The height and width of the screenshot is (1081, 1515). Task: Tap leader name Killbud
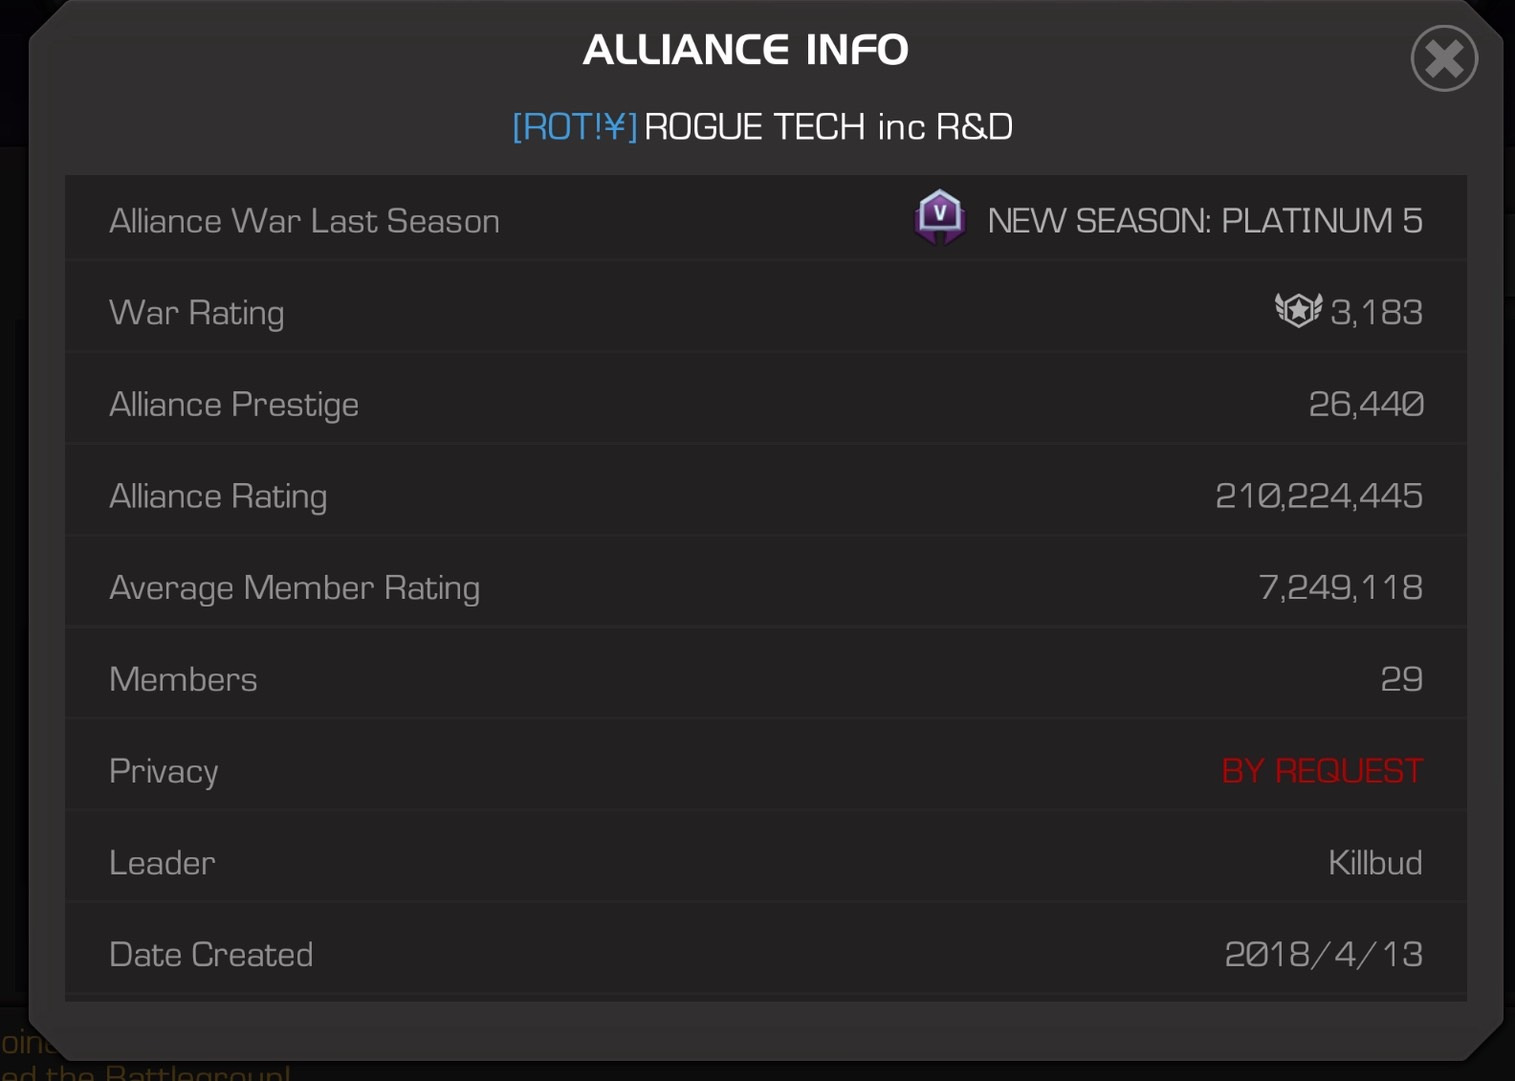(1374, 862)
